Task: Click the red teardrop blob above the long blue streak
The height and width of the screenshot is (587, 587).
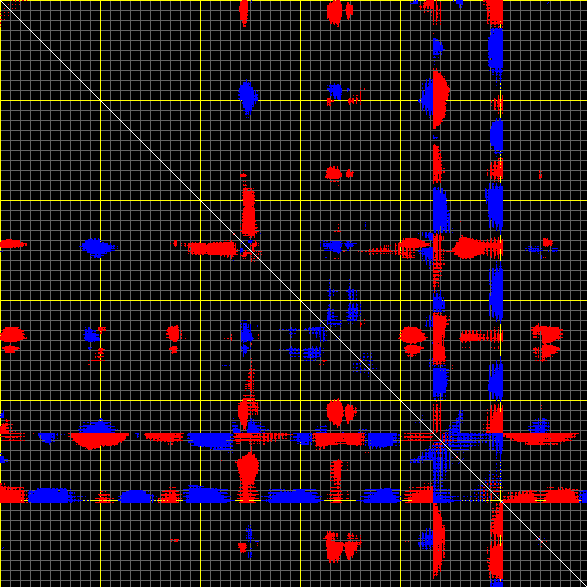Action: tap(247, 469)
